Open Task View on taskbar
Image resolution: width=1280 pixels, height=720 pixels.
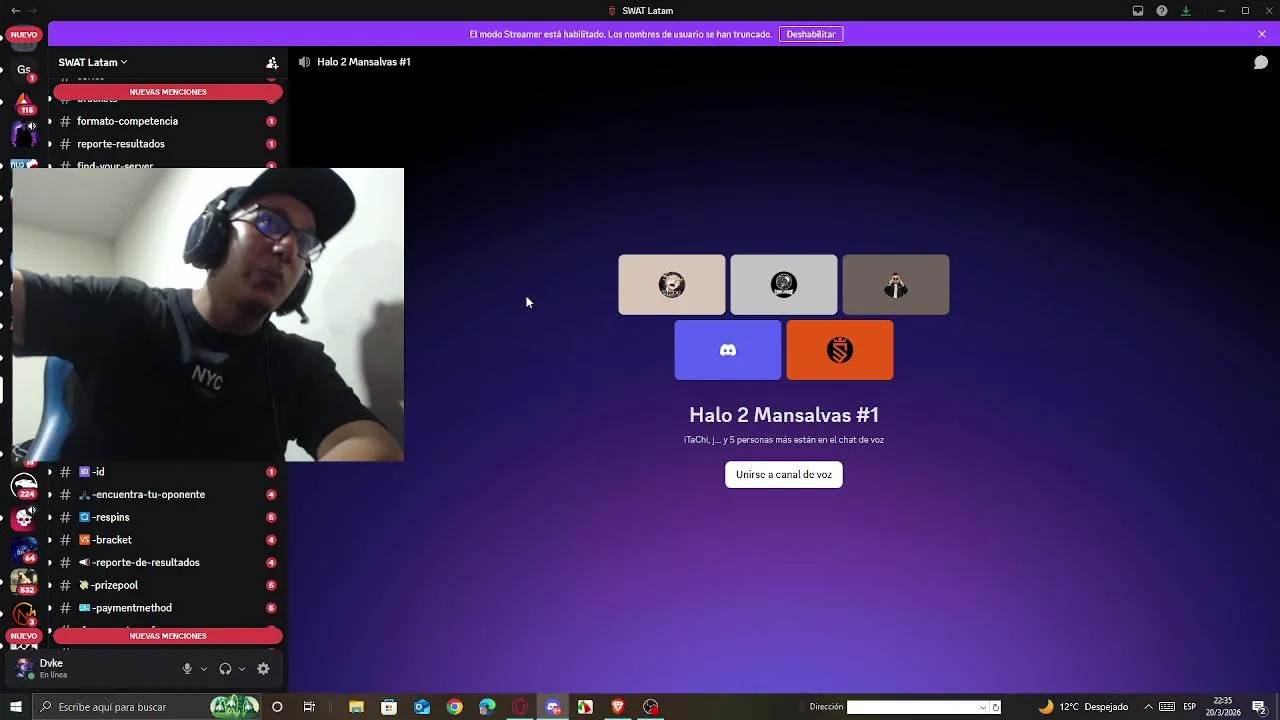click(309, 707)
